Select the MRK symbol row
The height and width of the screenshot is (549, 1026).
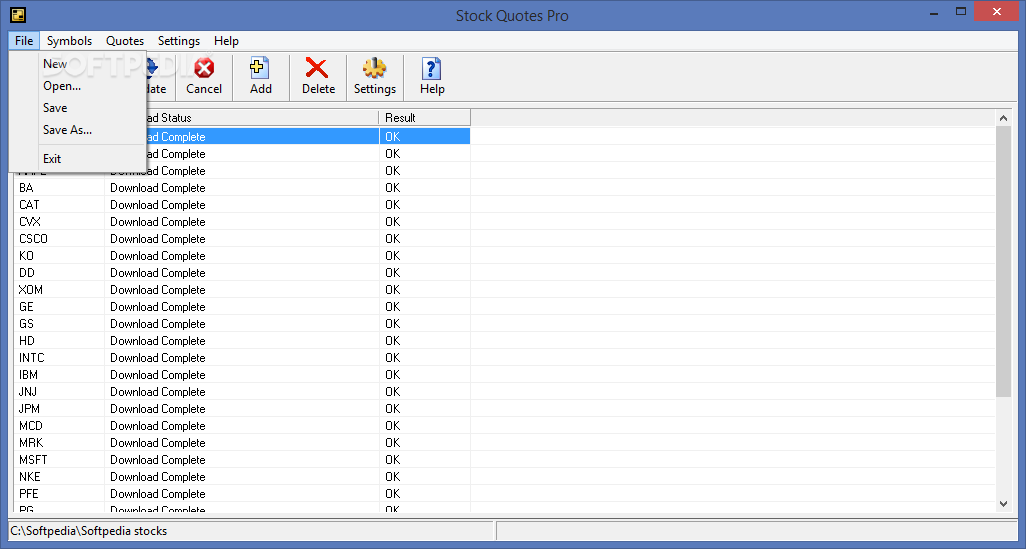242,443
